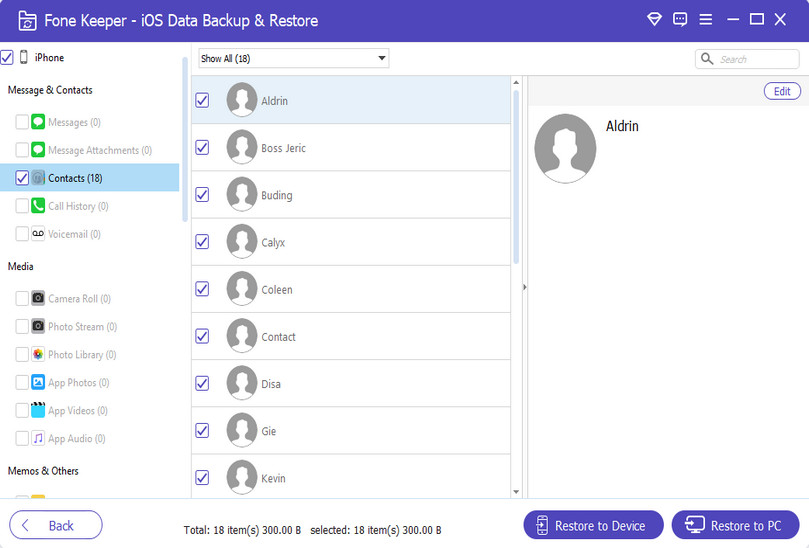This screenshot has height=548, width=809.
Task: Click the Call History phone icon
Action: (38, 206)
